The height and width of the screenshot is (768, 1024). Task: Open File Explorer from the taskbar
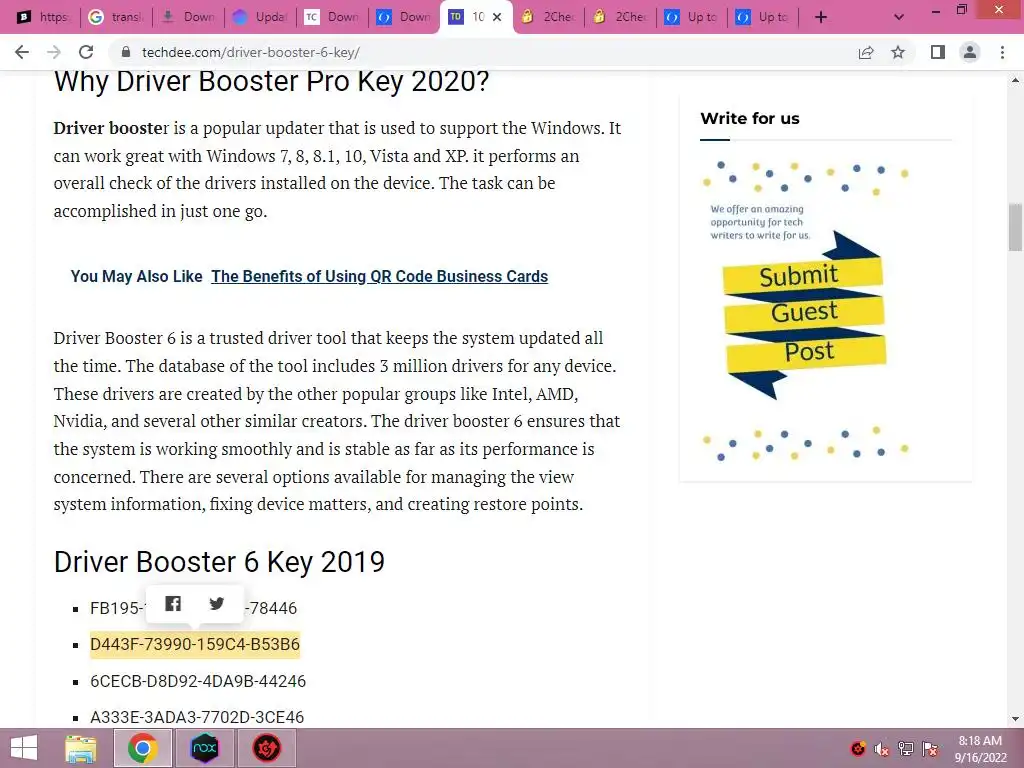81,748
